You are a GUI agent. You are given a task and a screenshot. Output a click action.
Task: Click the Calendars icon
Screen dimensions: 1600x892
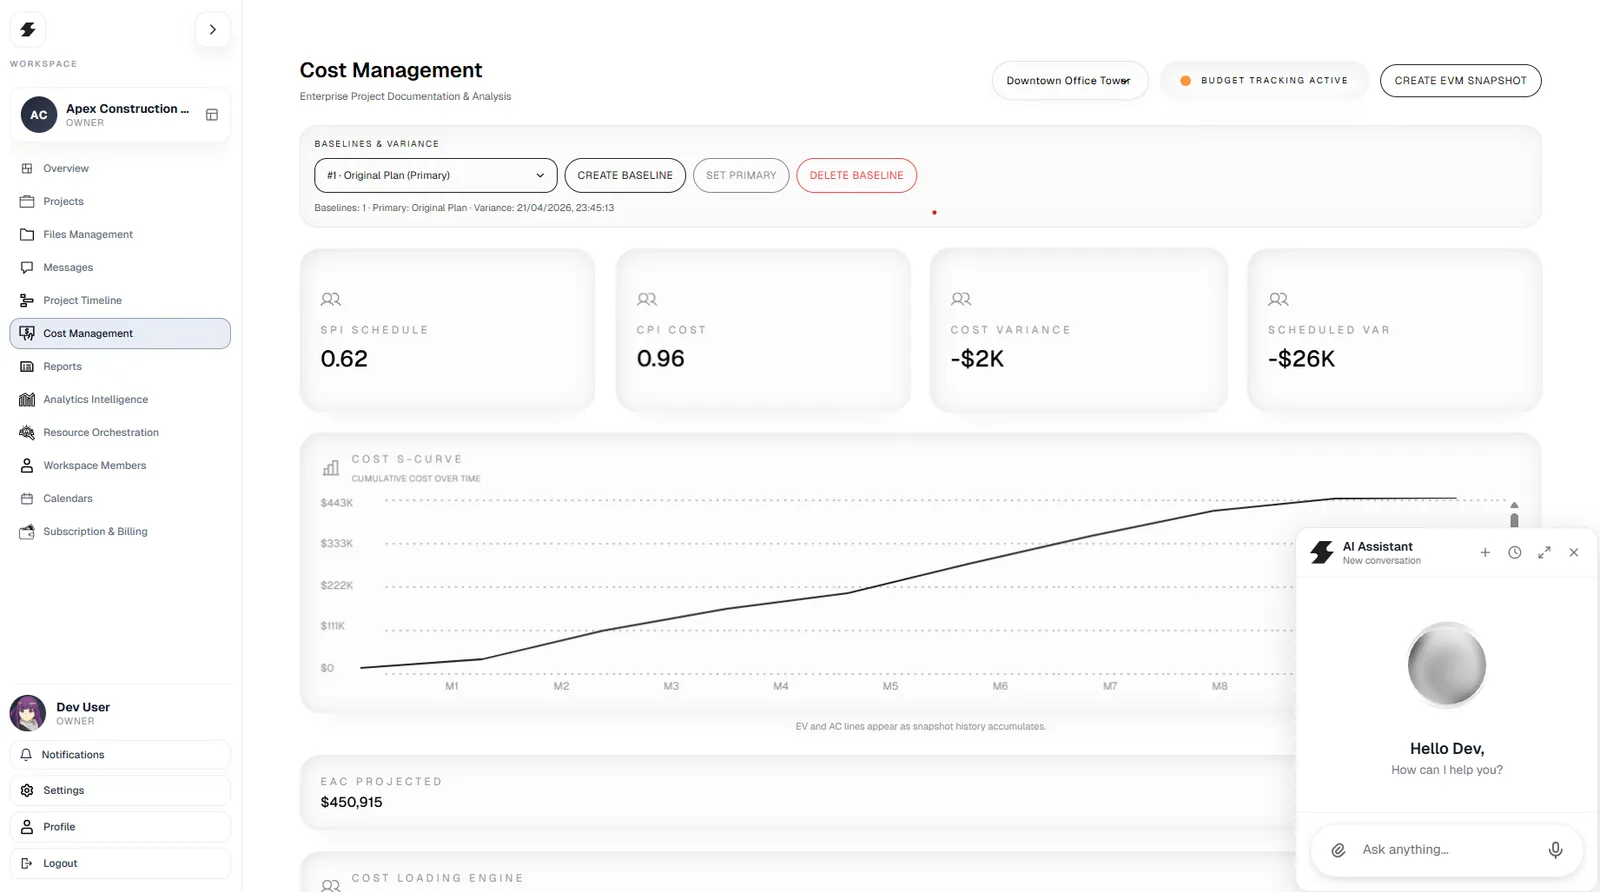(x=27, y=498)
